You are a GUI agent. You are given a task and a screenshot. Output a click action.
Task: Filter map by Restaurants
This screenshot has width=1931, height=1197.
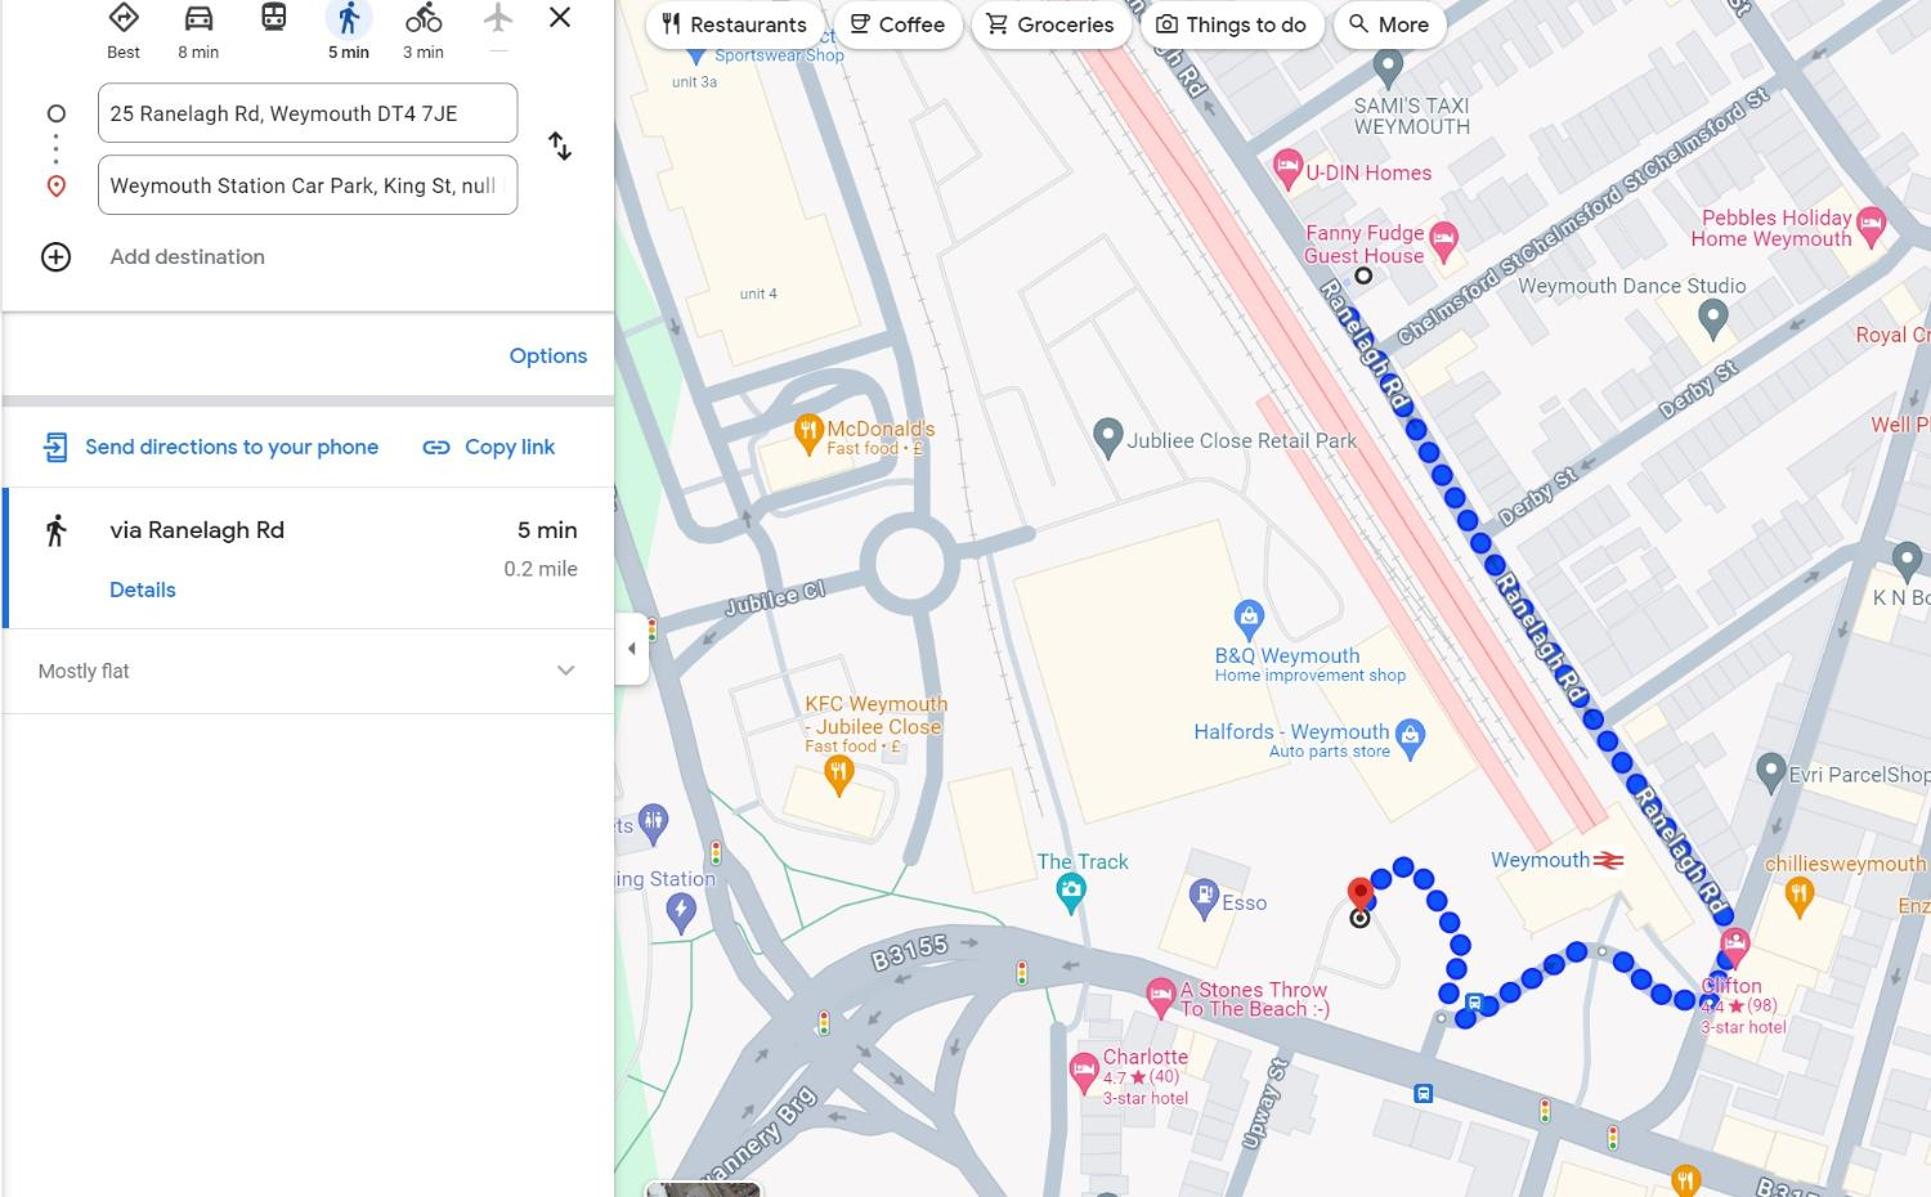735,24
